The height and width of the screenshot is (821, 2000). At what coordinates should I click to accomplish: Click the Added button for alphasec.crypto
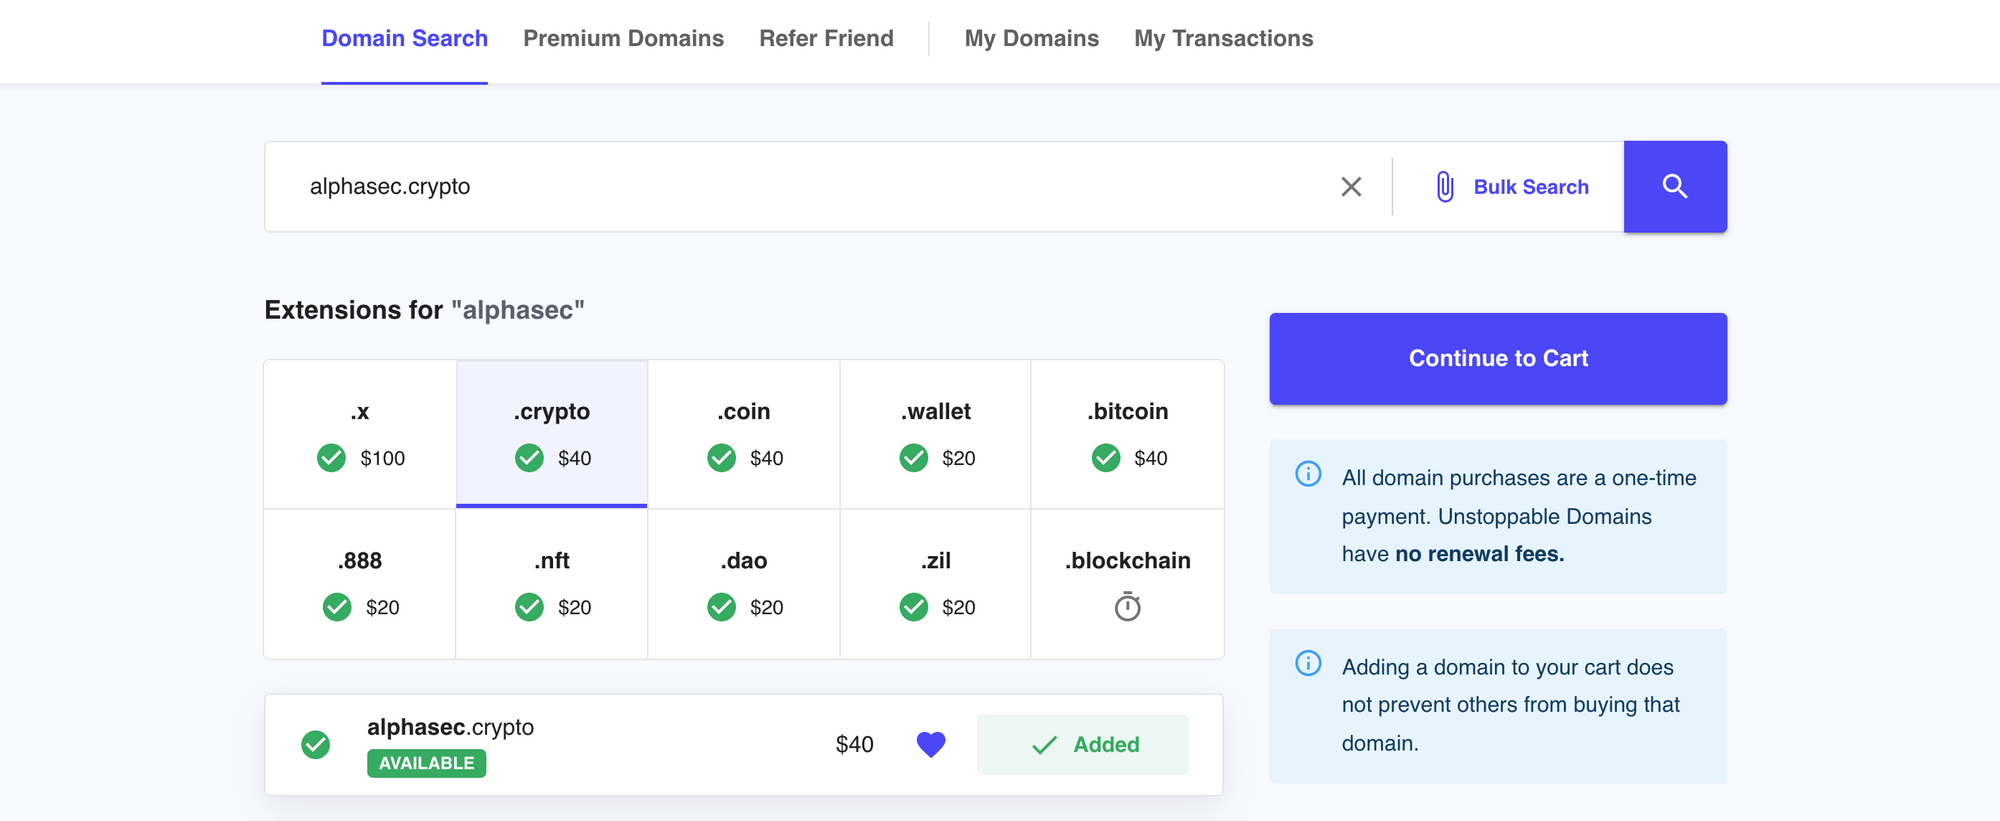tap(1083, 745)
